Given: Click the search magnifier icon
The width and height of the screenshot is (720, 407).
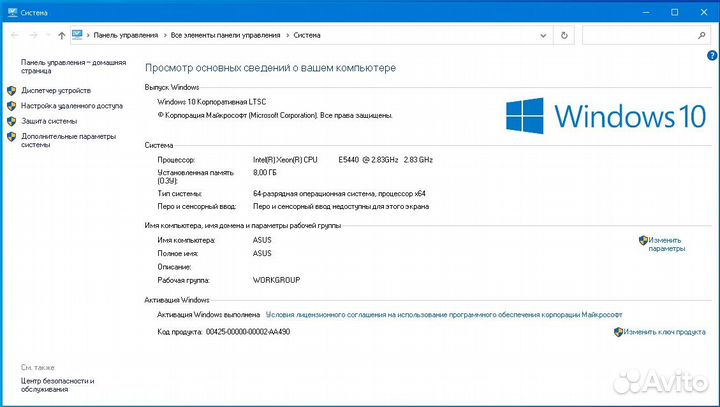Looking at the screenshot, I should click(702, 35).
